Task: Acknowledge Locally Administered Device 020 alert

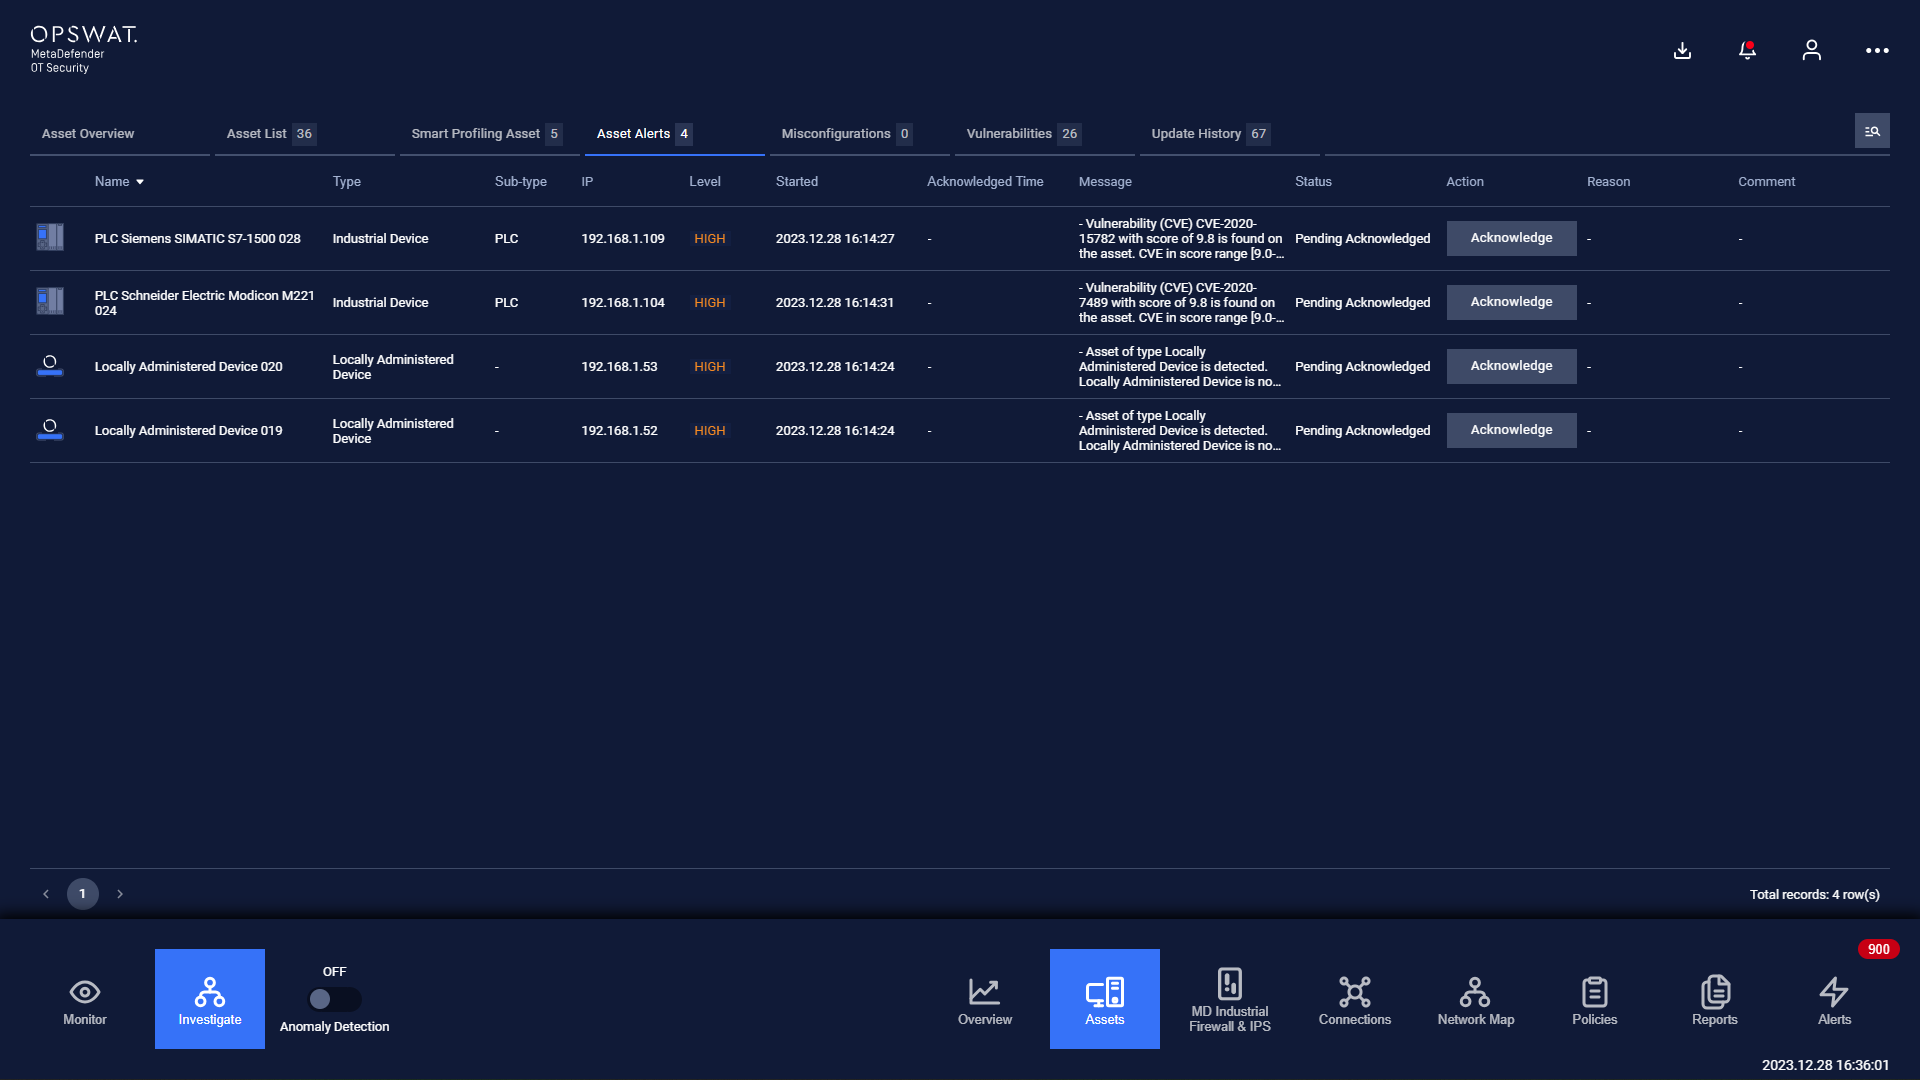Action: click(x=1511, y=366)
